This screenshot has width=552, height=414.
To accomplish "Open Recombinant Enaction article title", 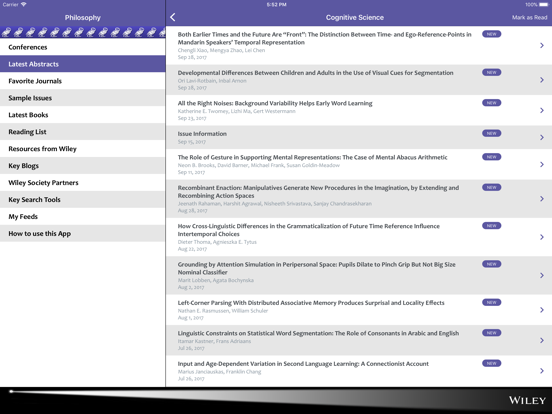I will click(318, 192).
